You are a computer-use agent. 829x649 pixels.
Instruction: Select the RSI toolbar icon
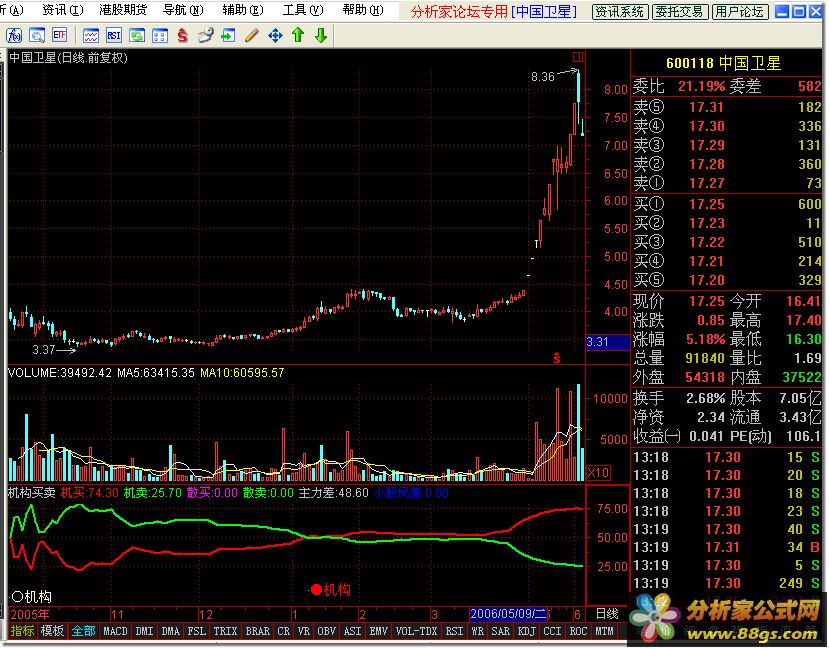pos(114,35)
